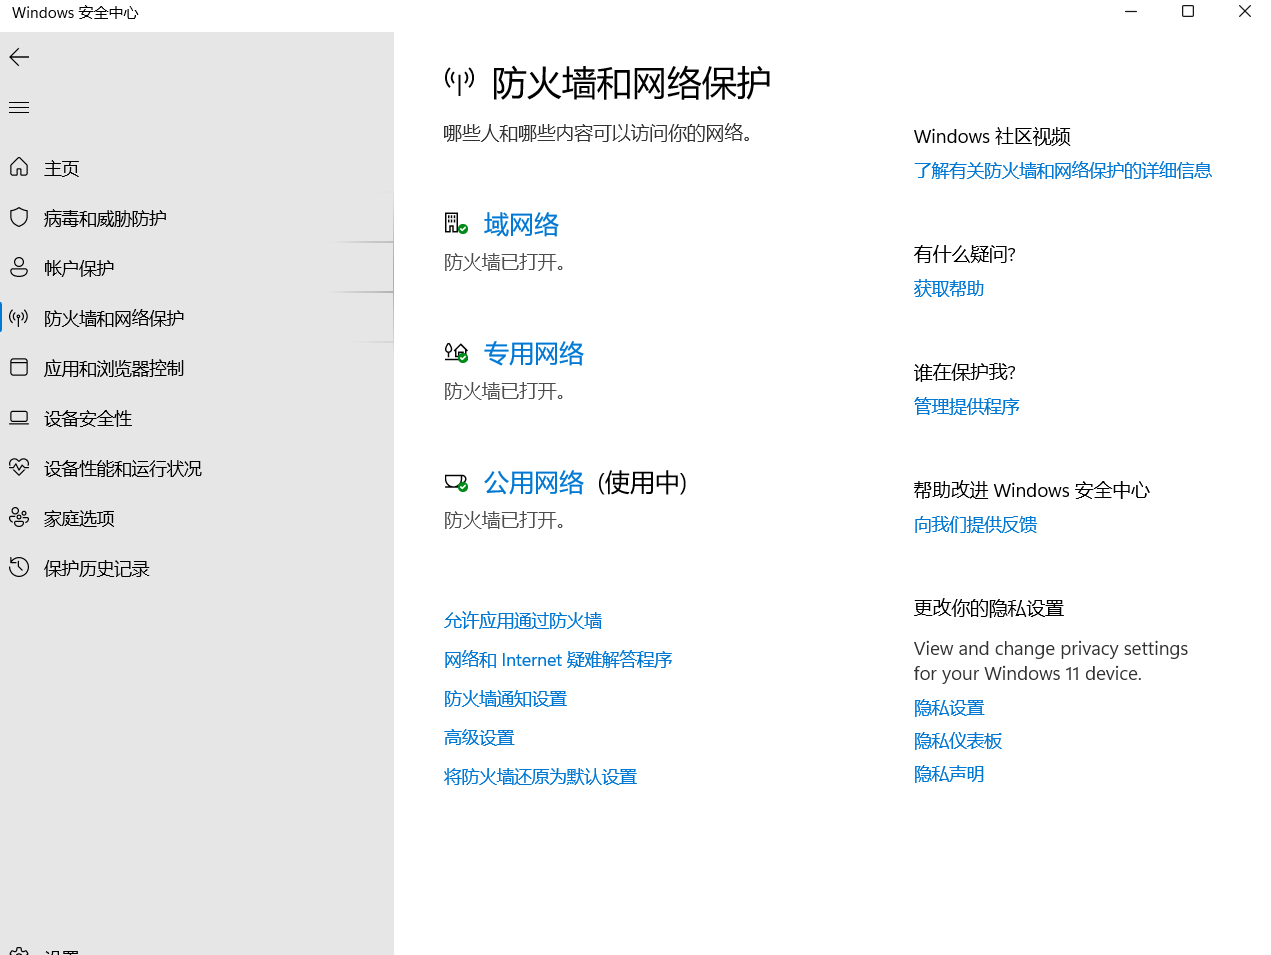The height and width of the screenshot is (955, 1271).
Task: Open 隐私设置 link
Action: point(949,708)
